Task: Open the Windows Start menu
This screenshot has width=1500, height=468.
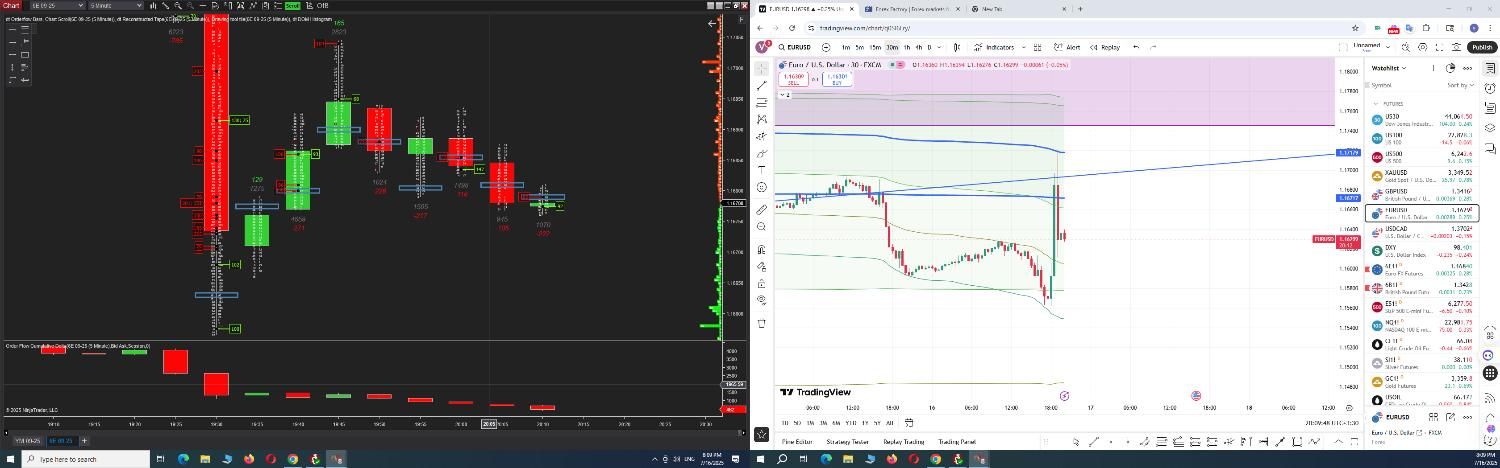Action: point(10,459)
